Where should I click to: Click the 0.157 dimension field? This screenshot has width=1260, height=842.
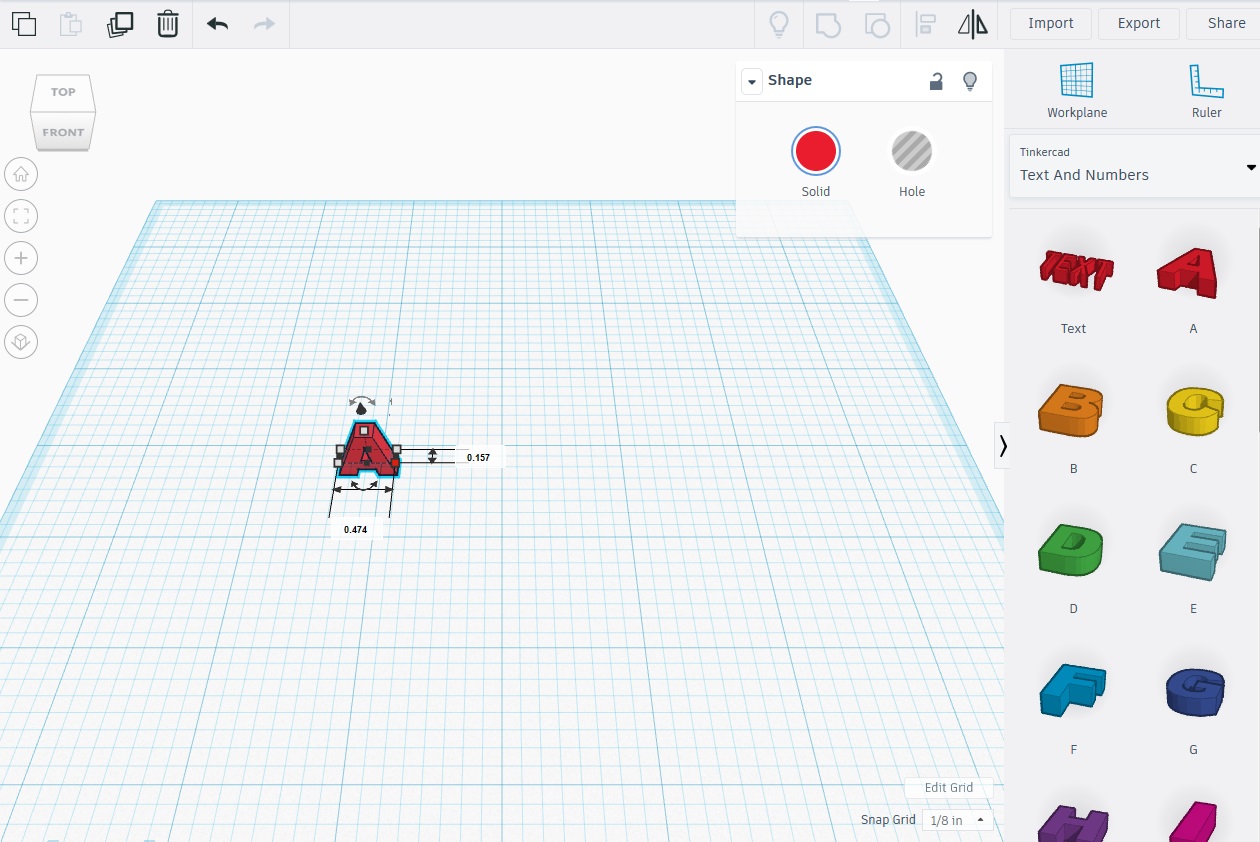pyautogui.click(x=479, y=458)
